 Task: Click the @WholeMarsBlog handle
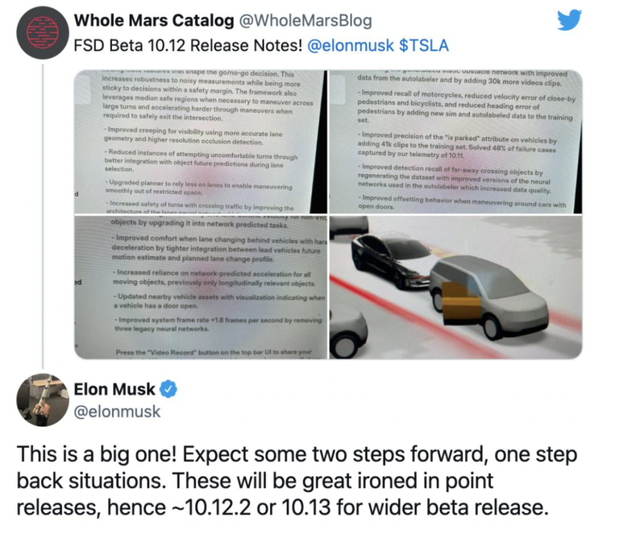click(x=305, y=20)
